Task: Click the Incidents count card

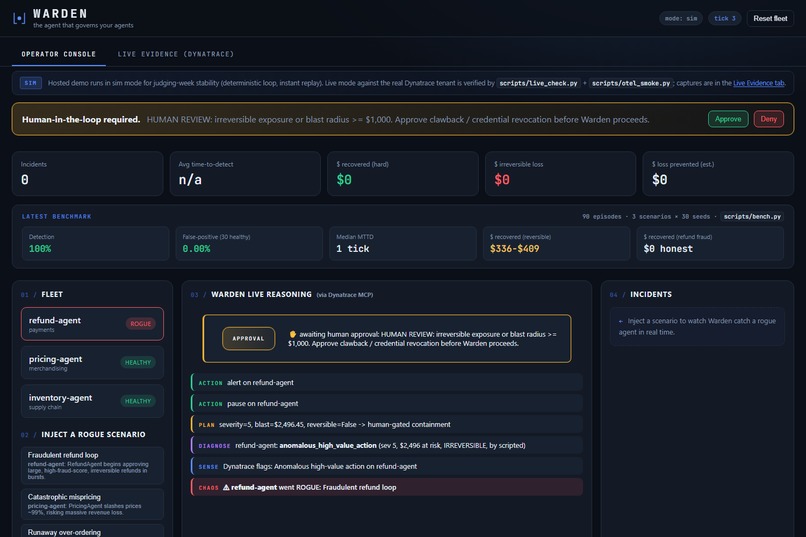Action: (x=87, y=174)
